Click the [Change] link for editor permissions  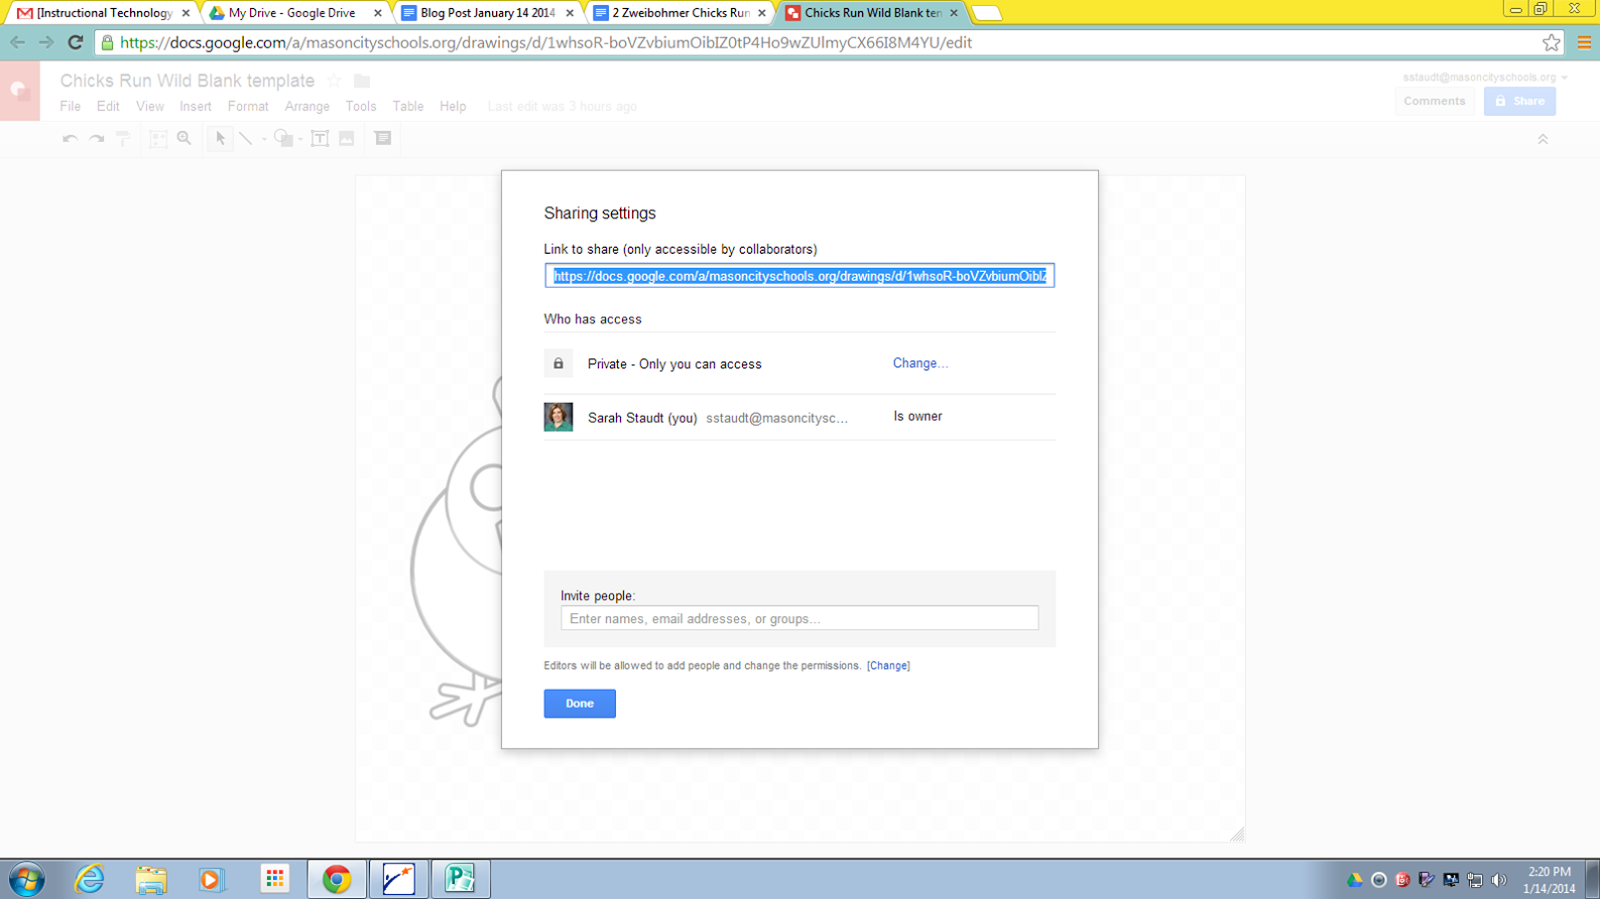(888, 666)
